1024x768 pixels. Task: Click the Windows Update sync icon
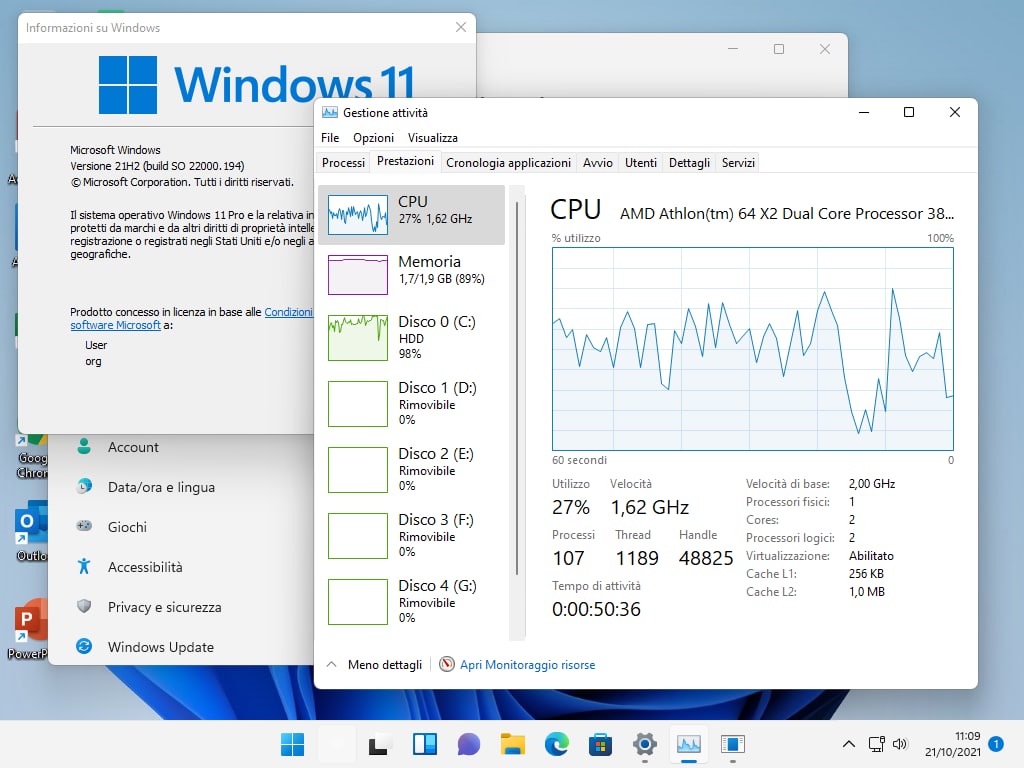pyautogui.click(x=84, y=647)
